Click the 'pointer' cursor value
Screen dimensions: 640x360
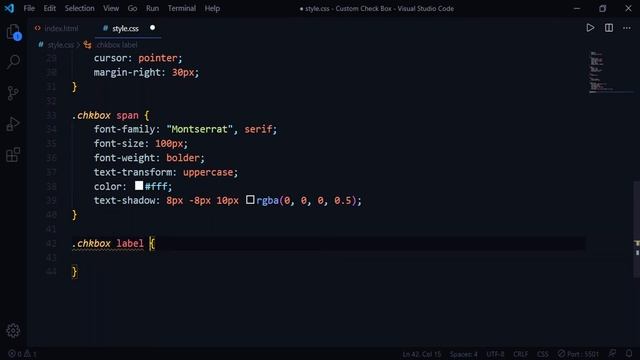158,58
